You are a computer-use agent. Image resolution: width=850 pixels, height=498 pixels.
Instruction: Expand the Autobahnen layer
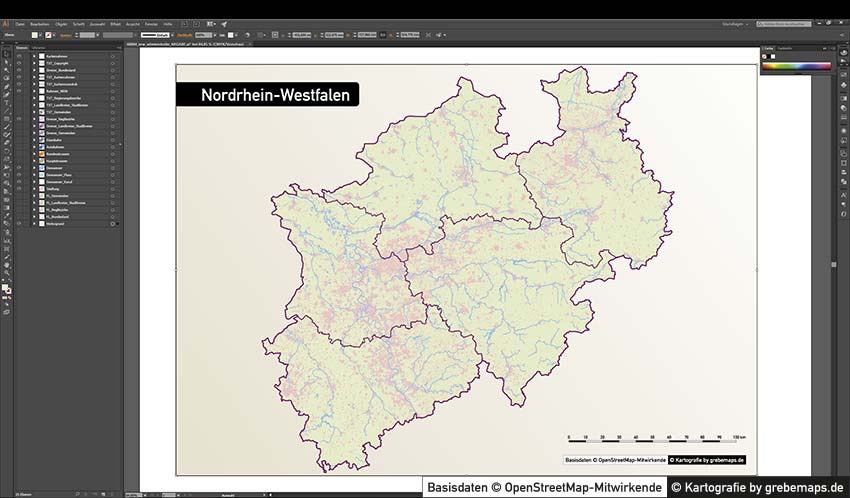[33, 146]
